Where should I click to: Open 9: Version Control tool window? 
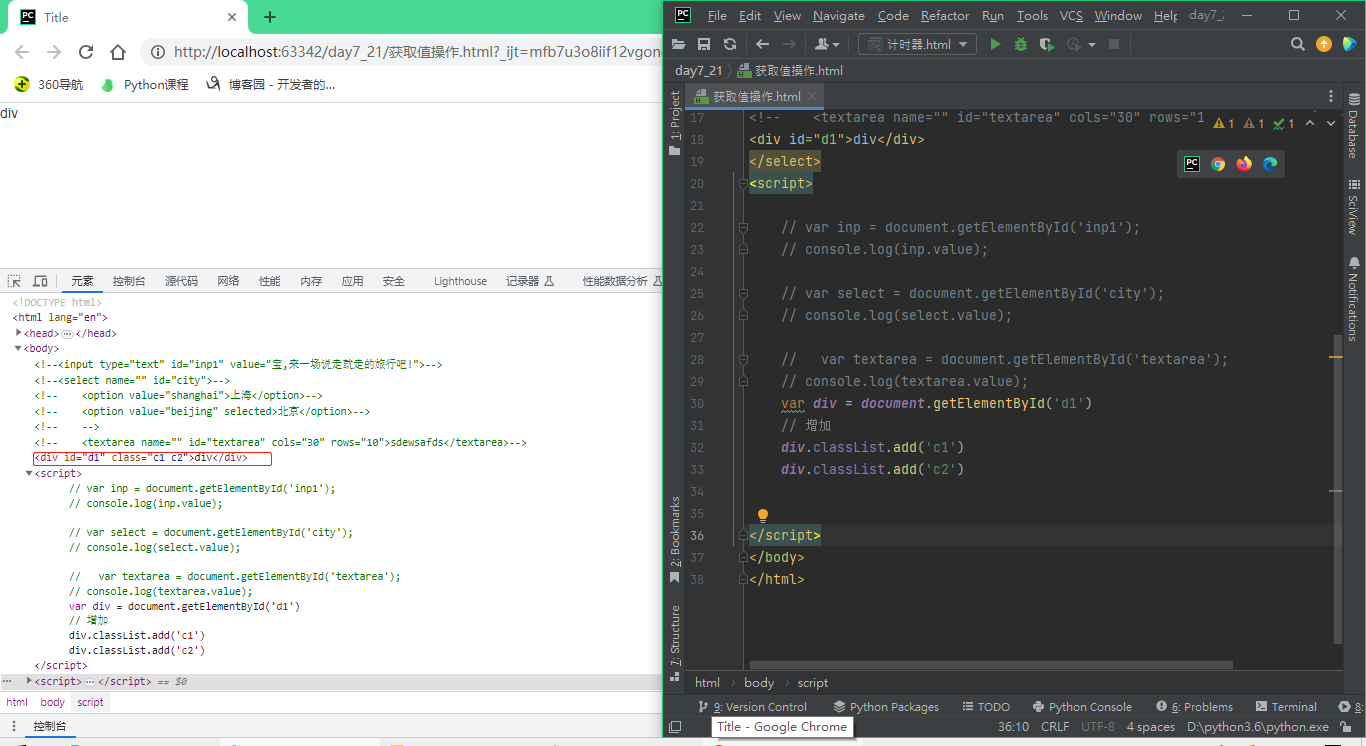[752, 707]
